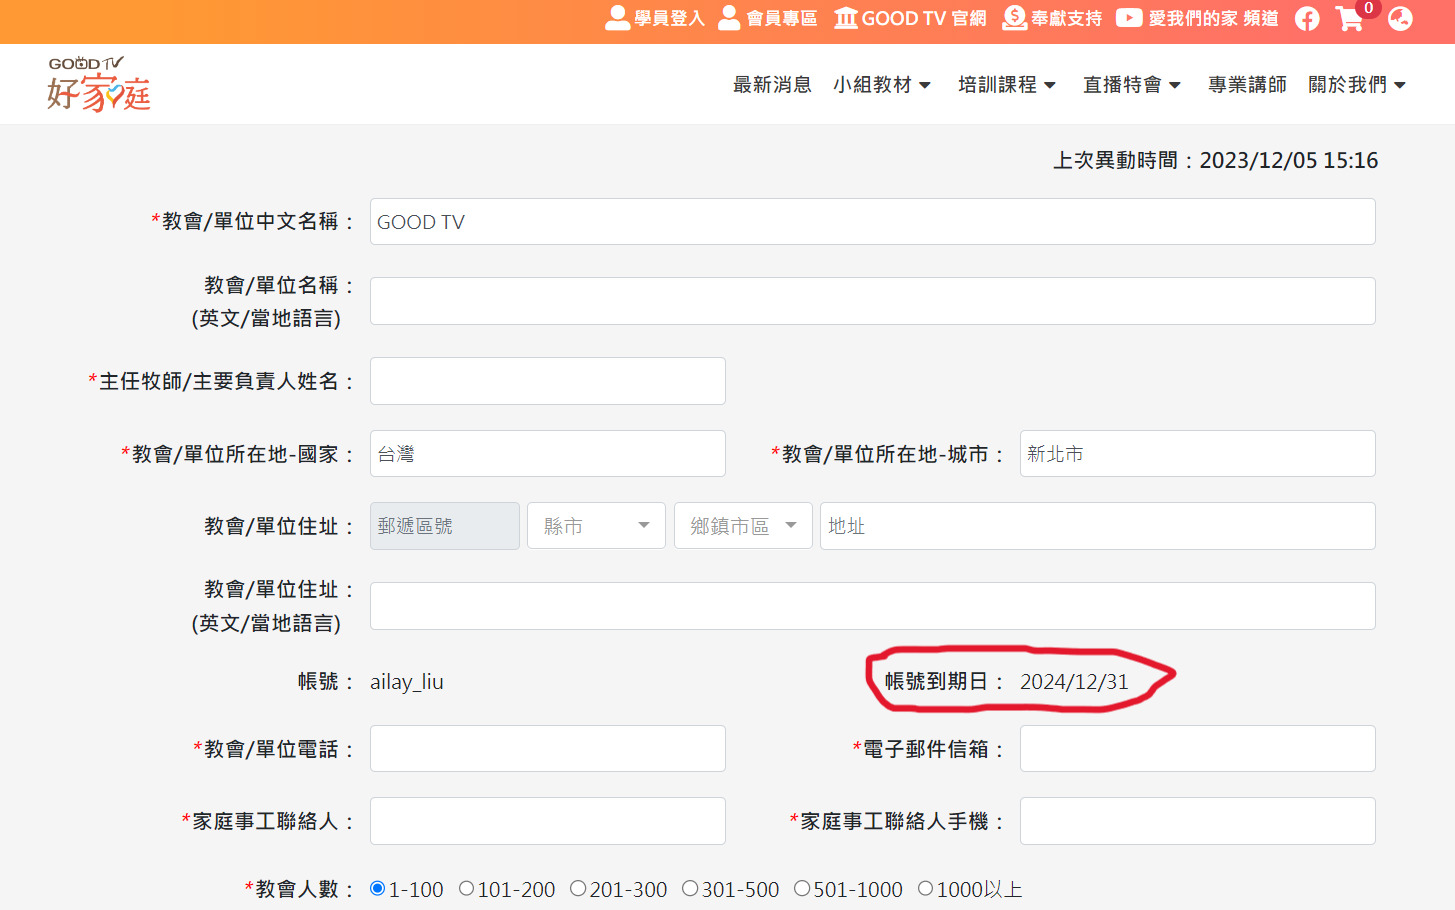Viewport: 1455px width, 910px height.
Task: Open GOOD TV 官網 building icon
Action: (846, 18)
